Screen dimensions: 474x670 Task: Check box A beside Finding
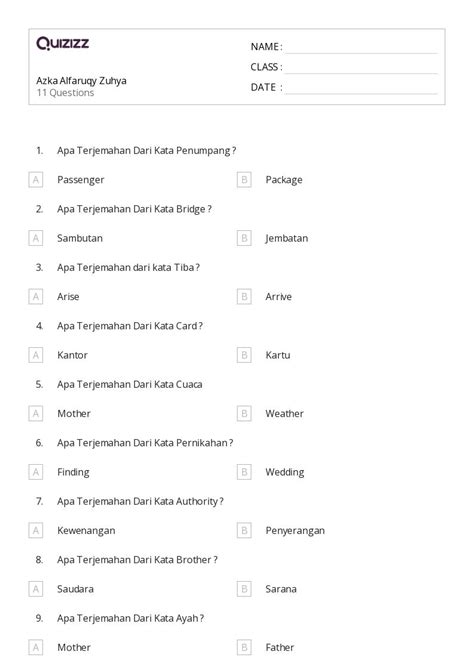point(36,472)
